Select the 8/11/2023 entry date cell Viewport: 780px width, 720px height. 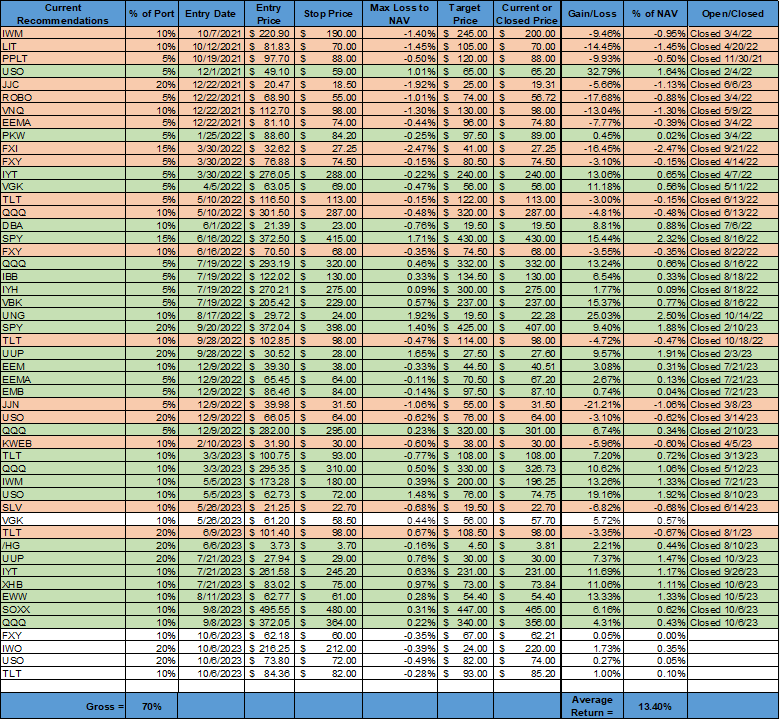click(211, 597)
